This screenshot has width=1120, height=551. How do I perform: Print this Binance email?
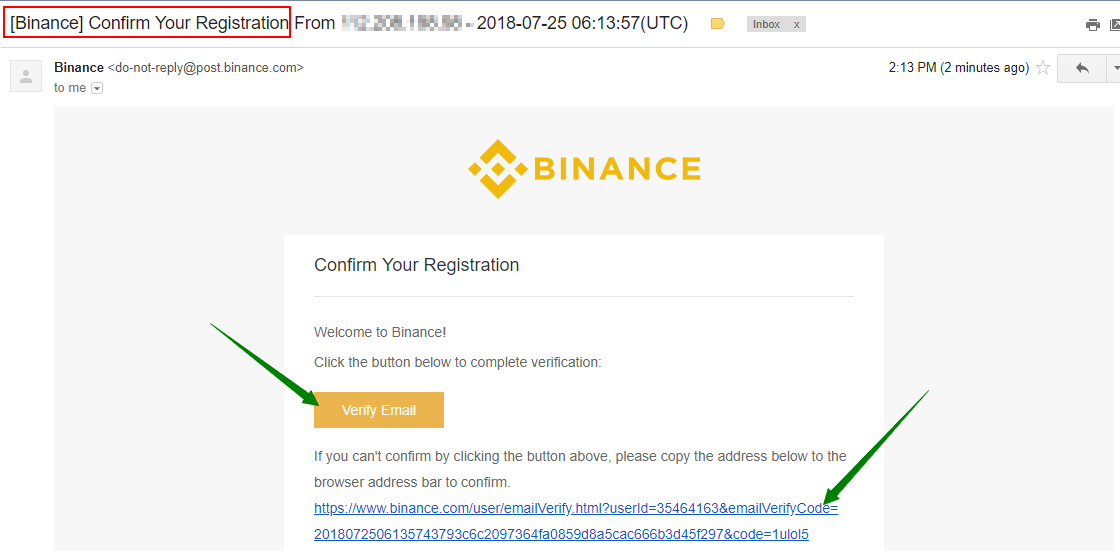(x=1092, y=25)
